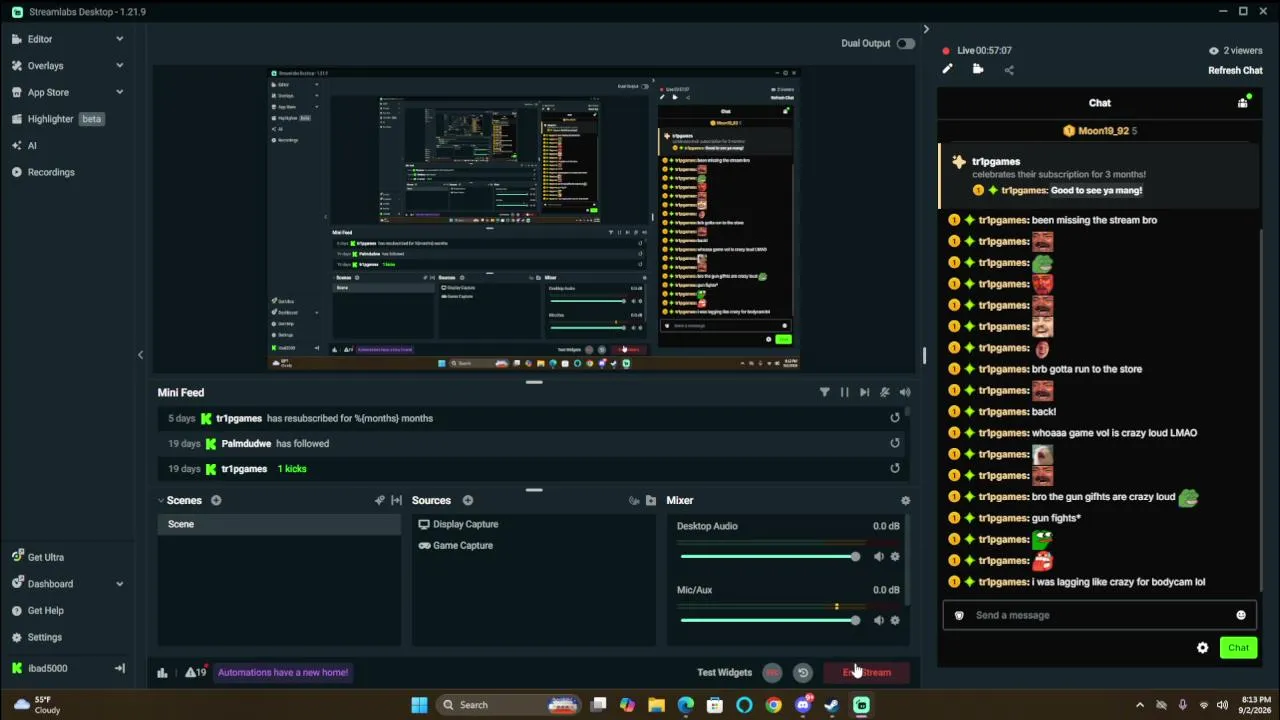Open Mic/Aux settings gear

895,620
